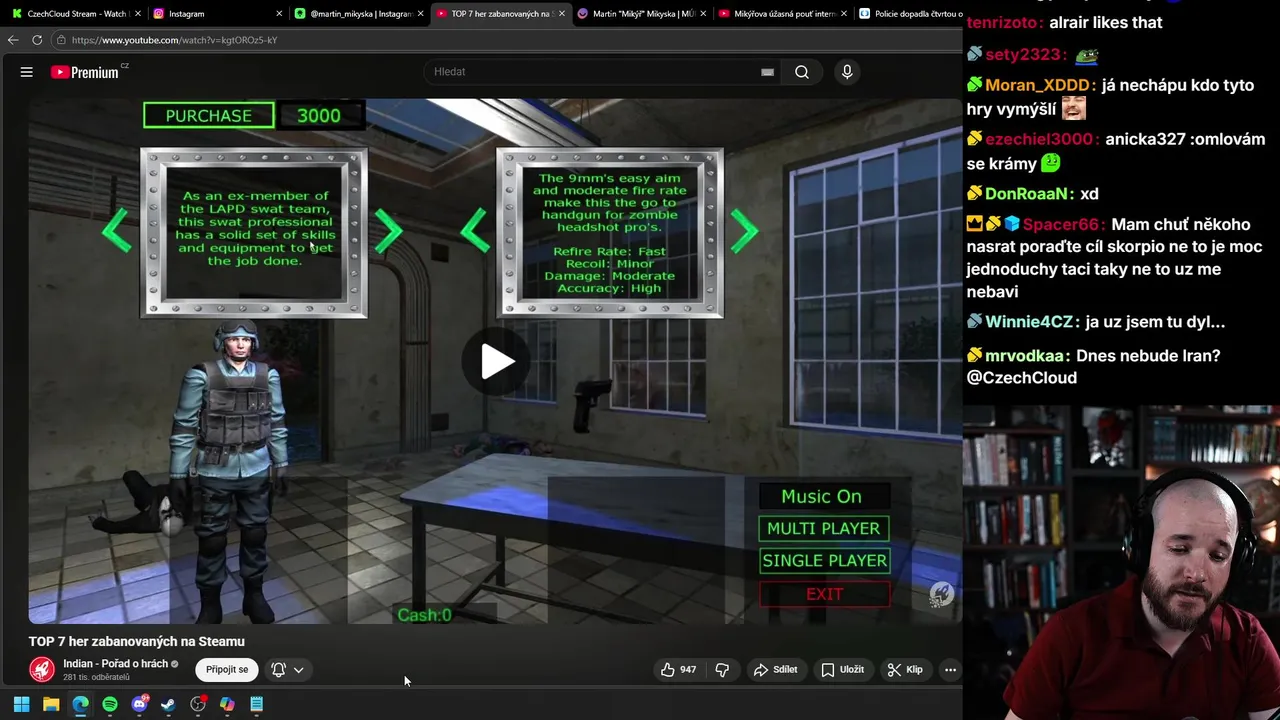Open File Explorer from taskbar
Image resolution: width=1280 pixels, height=720 pixels.
point(51,704)
